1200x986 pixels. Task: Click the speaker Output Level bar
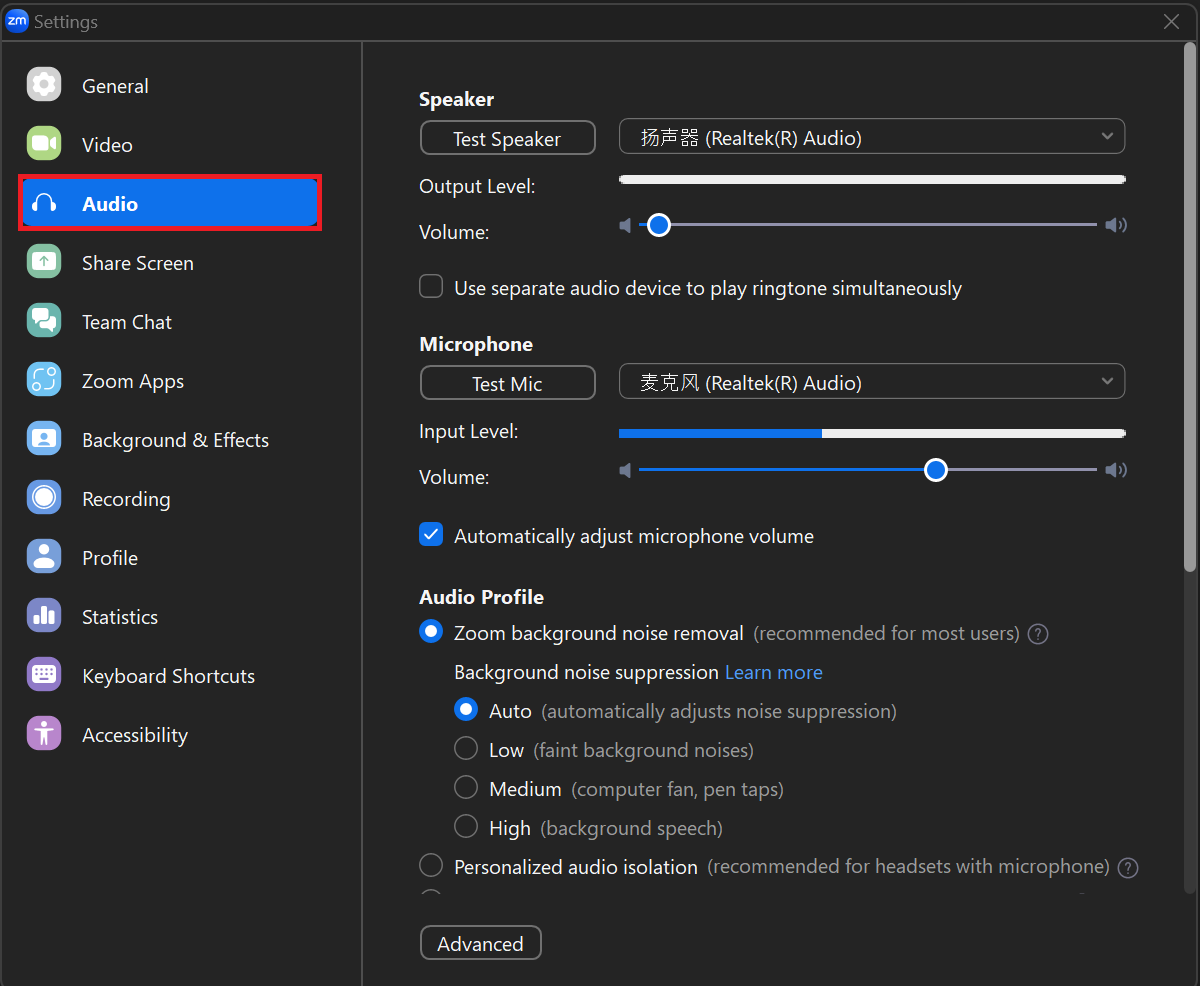click(872, 179)
